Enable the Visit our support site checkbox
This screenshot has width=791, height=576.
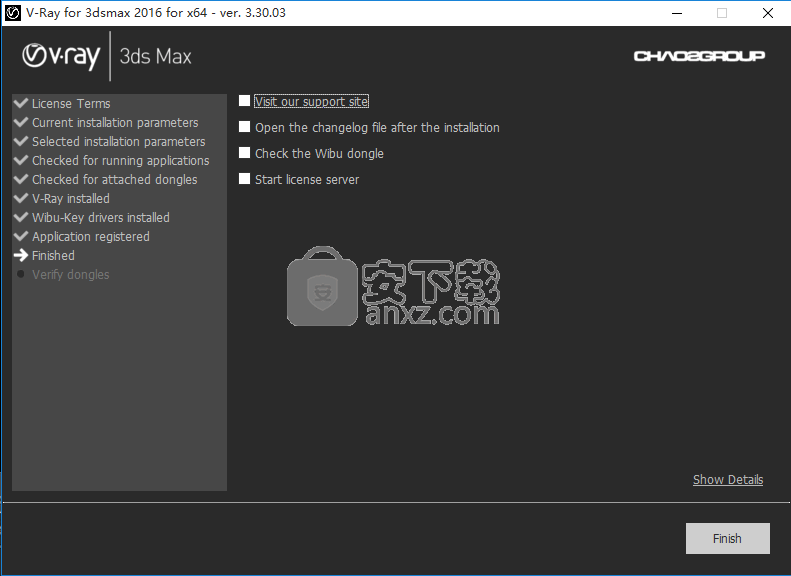(x=244, y=101)
